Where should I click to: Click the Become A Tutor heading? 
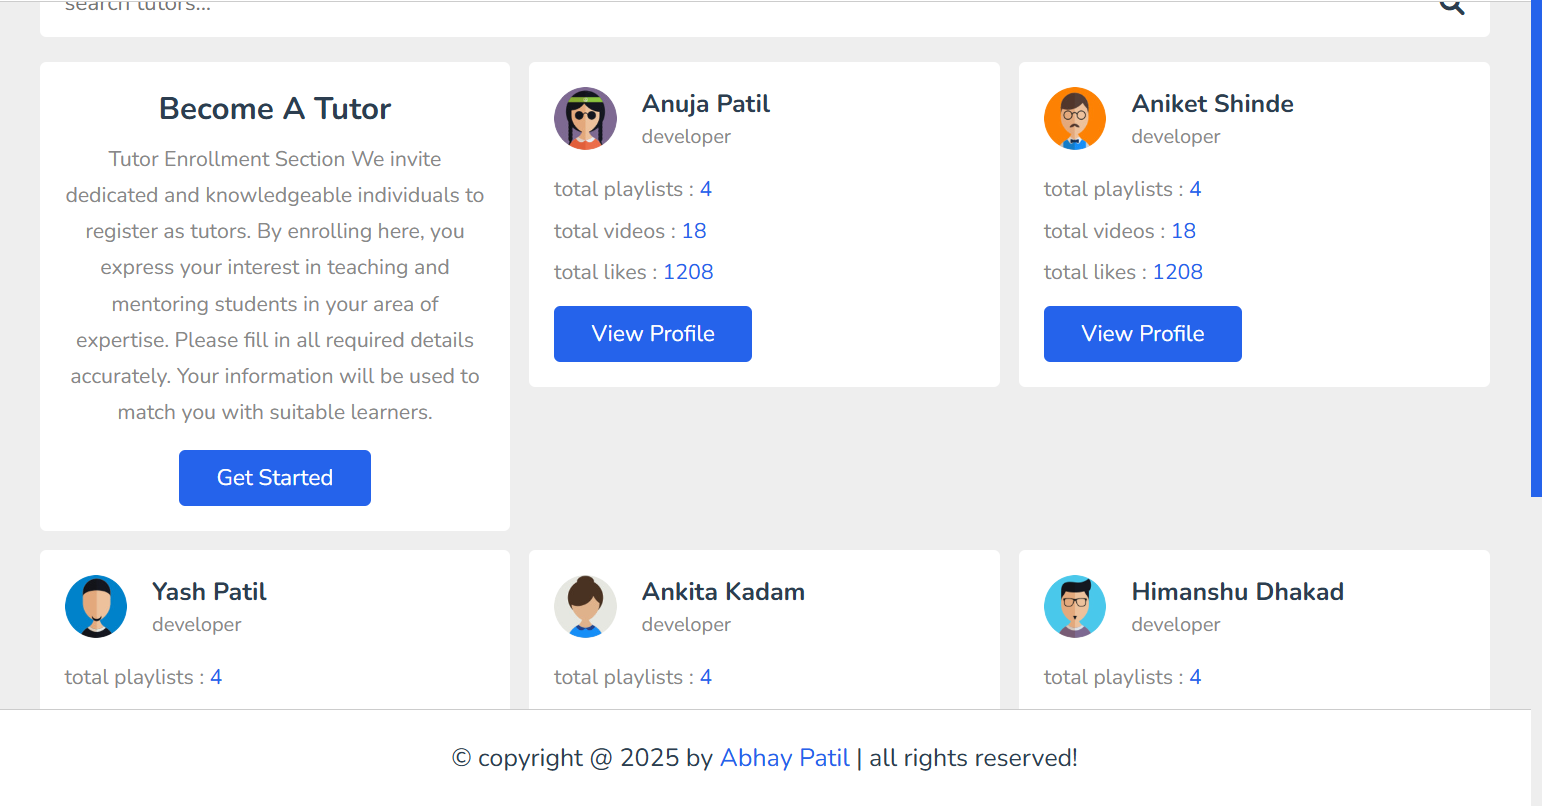[275, 108]
